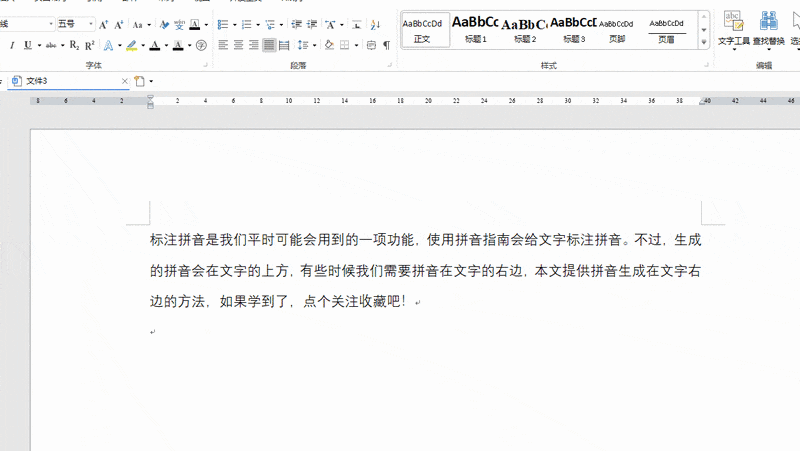This screenshot has height=451, width=800.
Task: Expand the line spacing dropdown arrow
Action: coord(314,45)
